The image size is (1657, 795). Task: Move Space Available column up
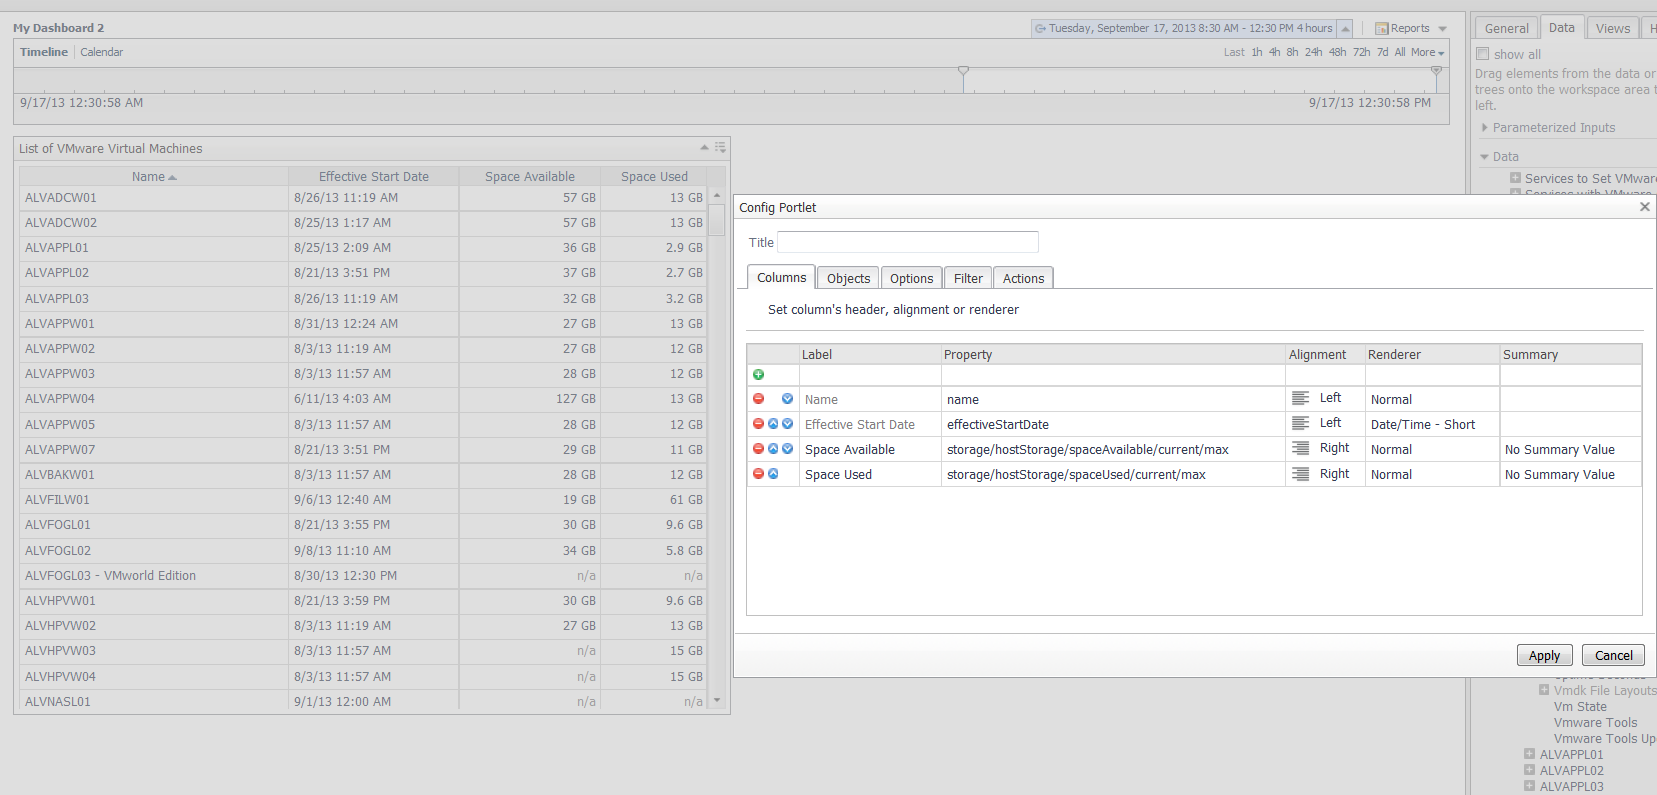point(773,449)
